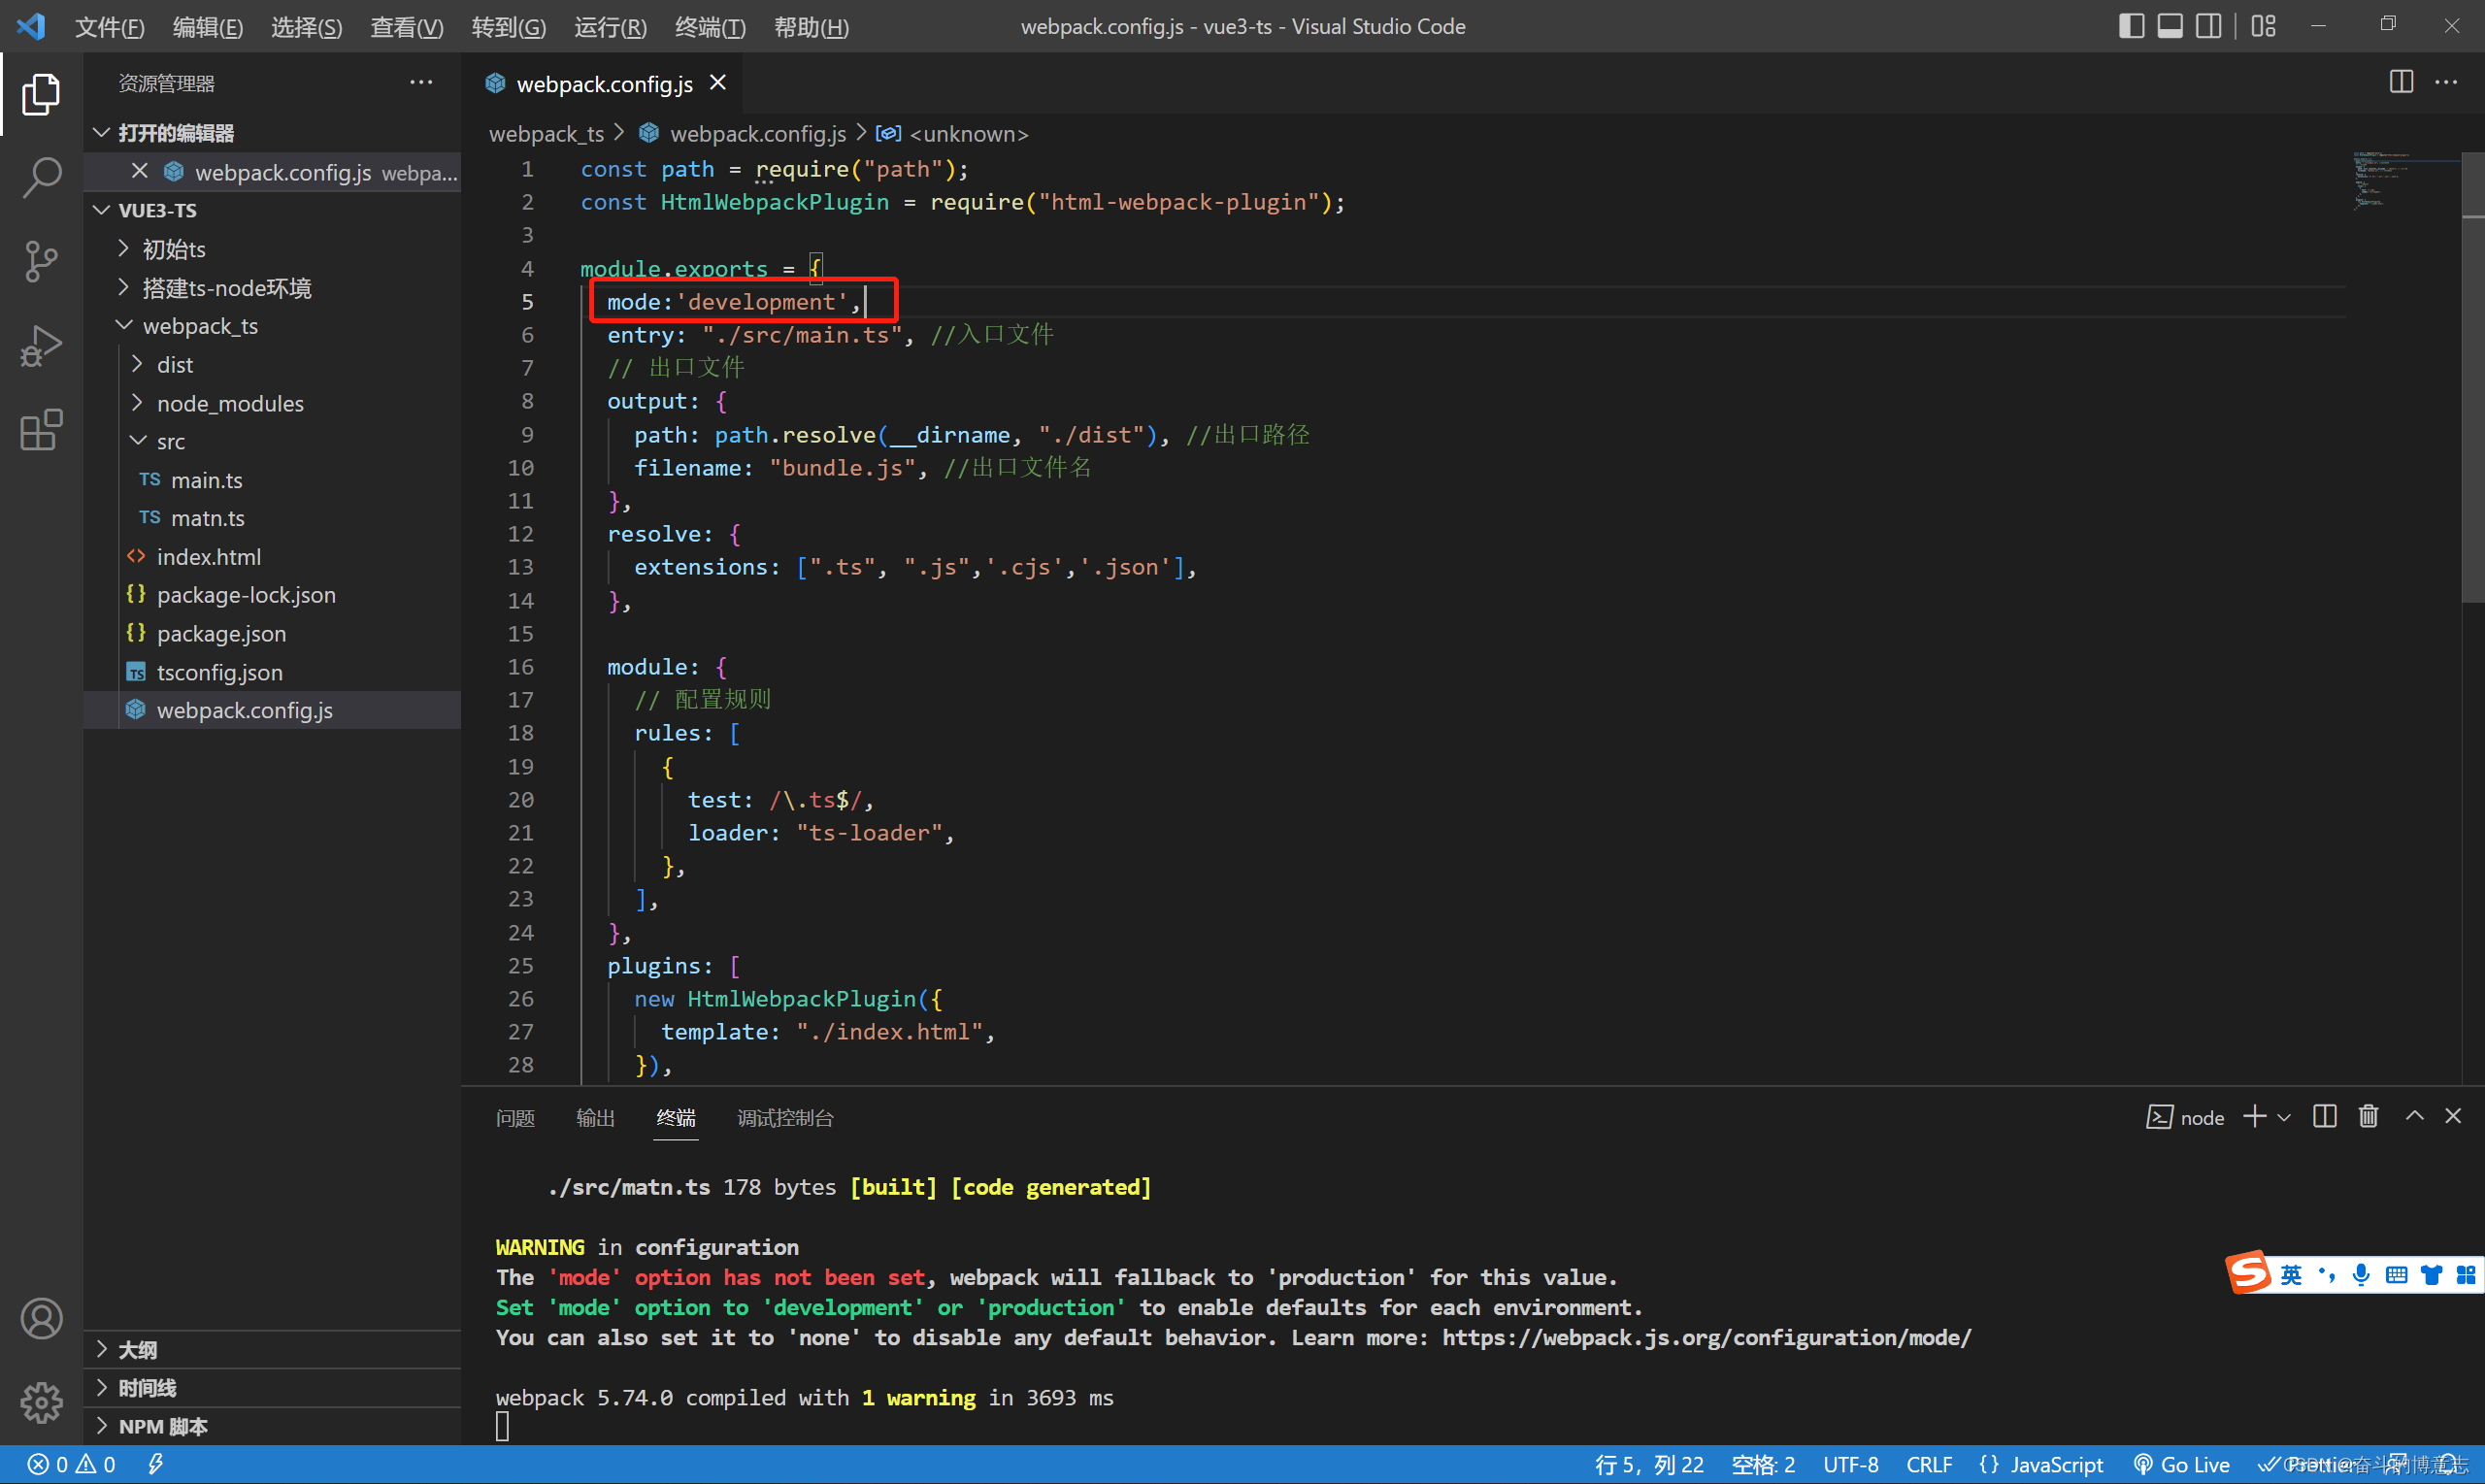
Task: Open the 终端(T) menu
Action: tap(710, 27)
